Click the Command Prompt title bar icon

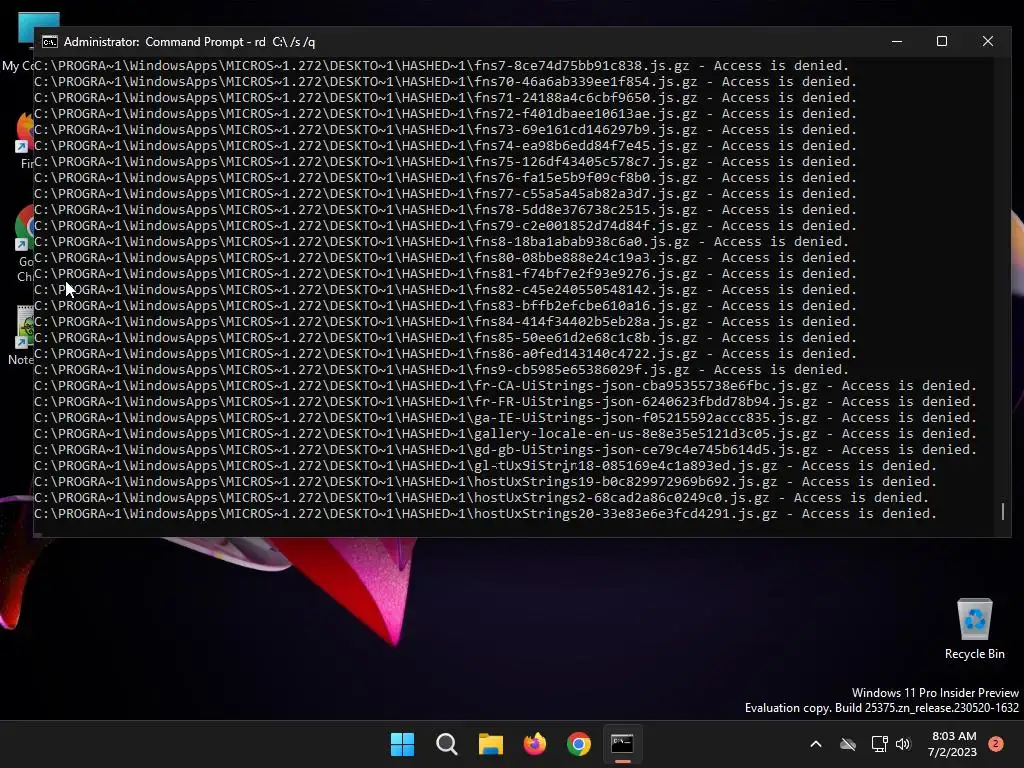tap(50, 42)
